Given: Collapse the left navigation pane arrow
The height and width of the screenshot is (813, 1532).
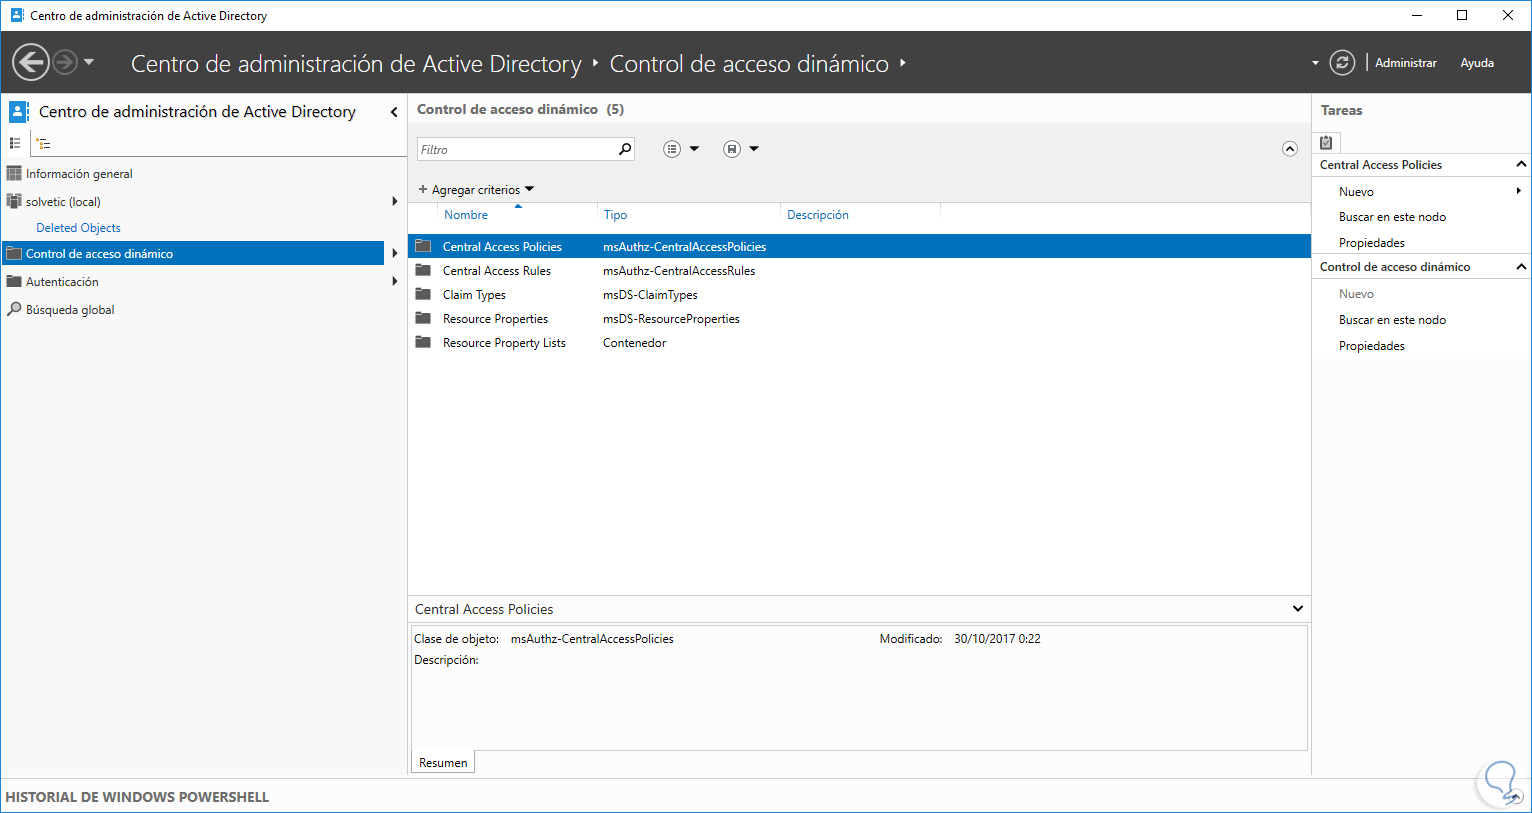Looking at the screenshot, I should coord(394,112).
